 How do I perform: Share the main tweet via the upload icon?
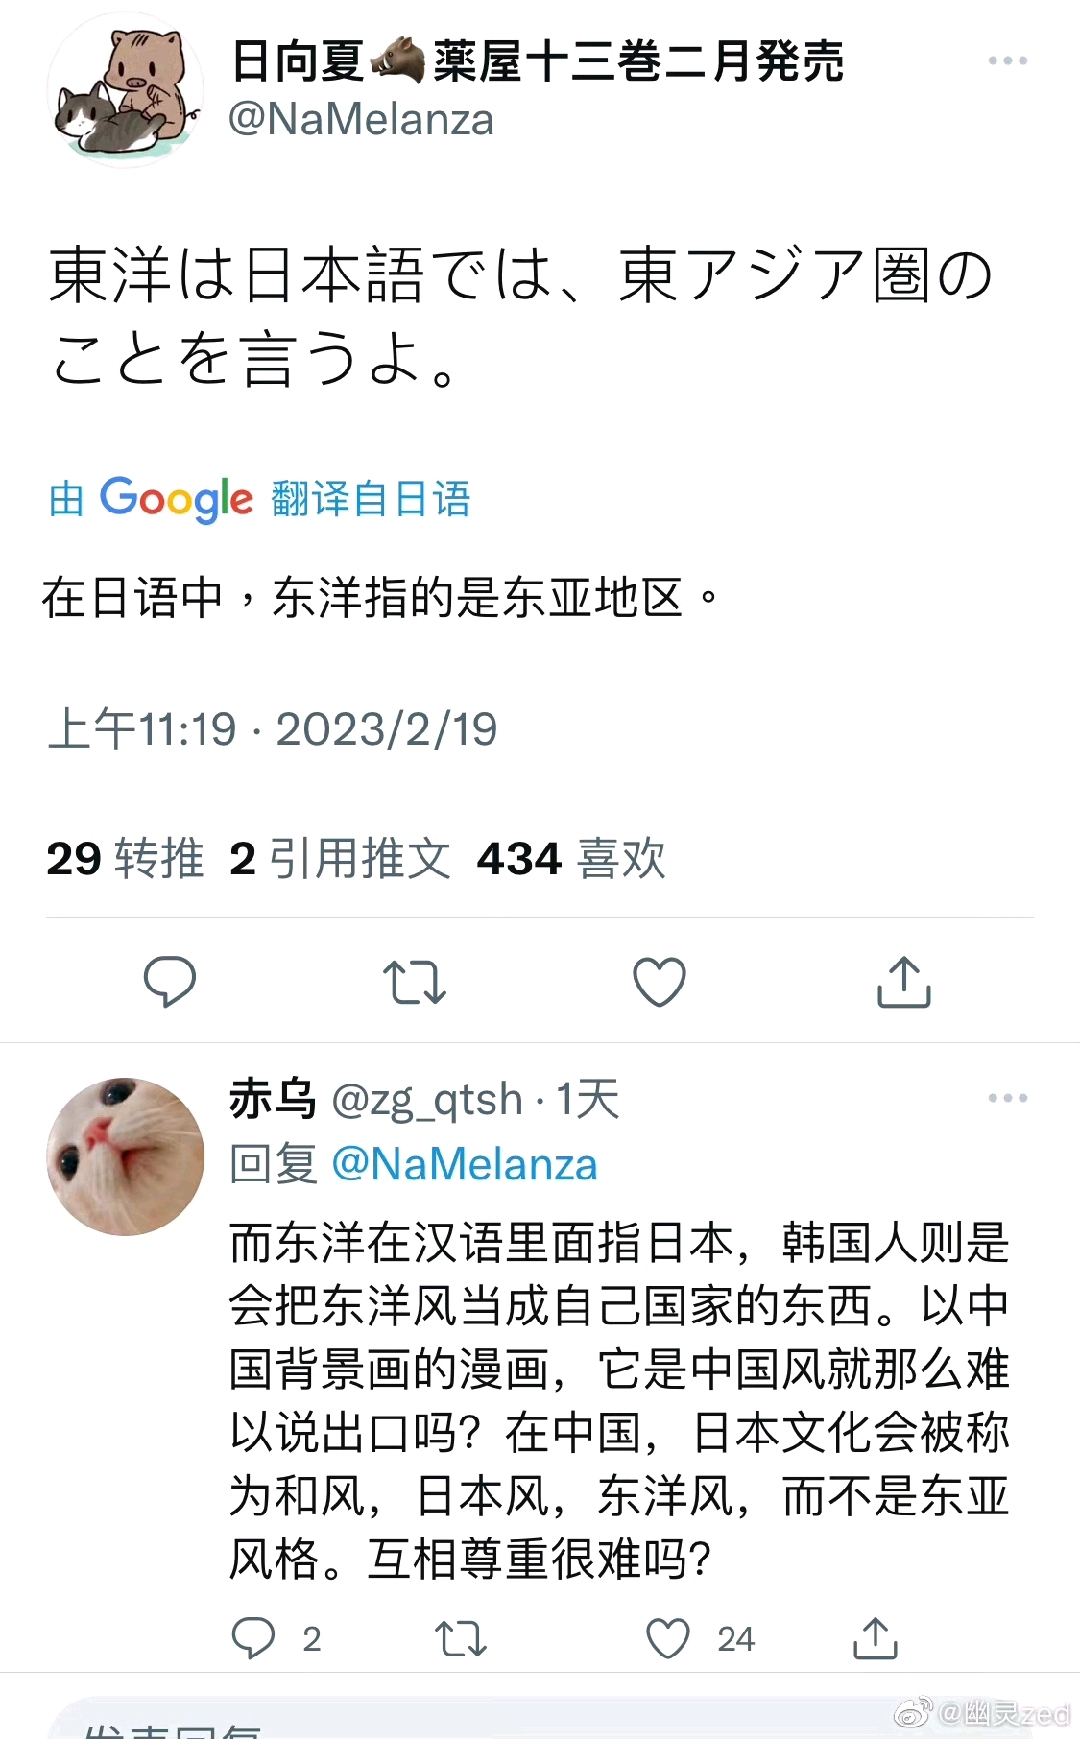point(904,981)
